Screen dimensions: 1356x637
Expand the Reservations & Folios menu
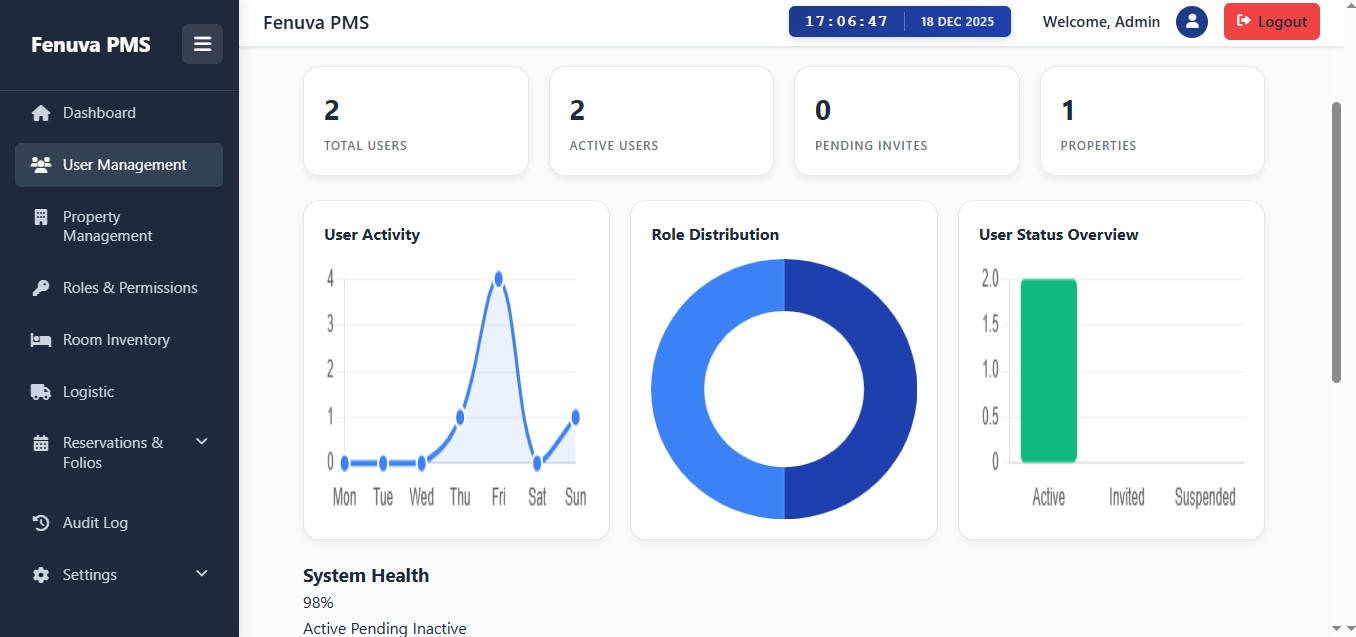tap(111, 452)
